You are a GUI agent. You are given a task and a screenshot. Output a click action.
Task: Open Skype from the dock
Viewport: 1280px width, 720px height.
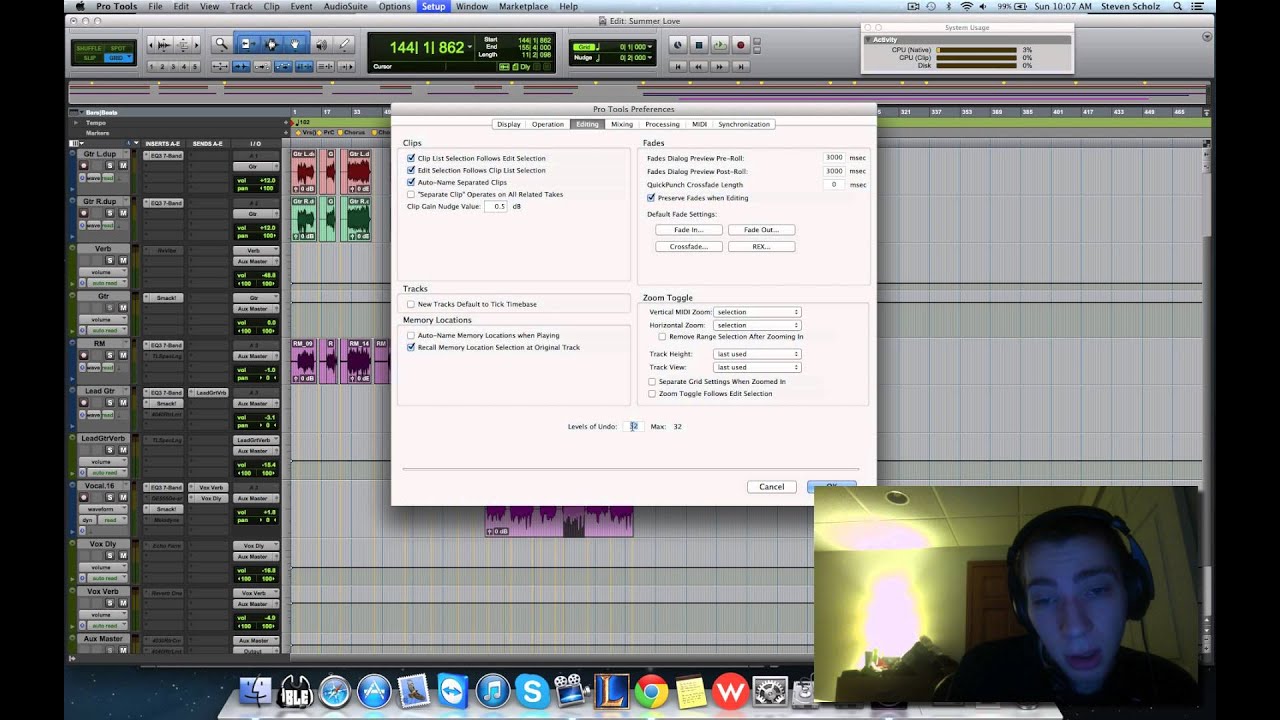(x=531, y=692)
